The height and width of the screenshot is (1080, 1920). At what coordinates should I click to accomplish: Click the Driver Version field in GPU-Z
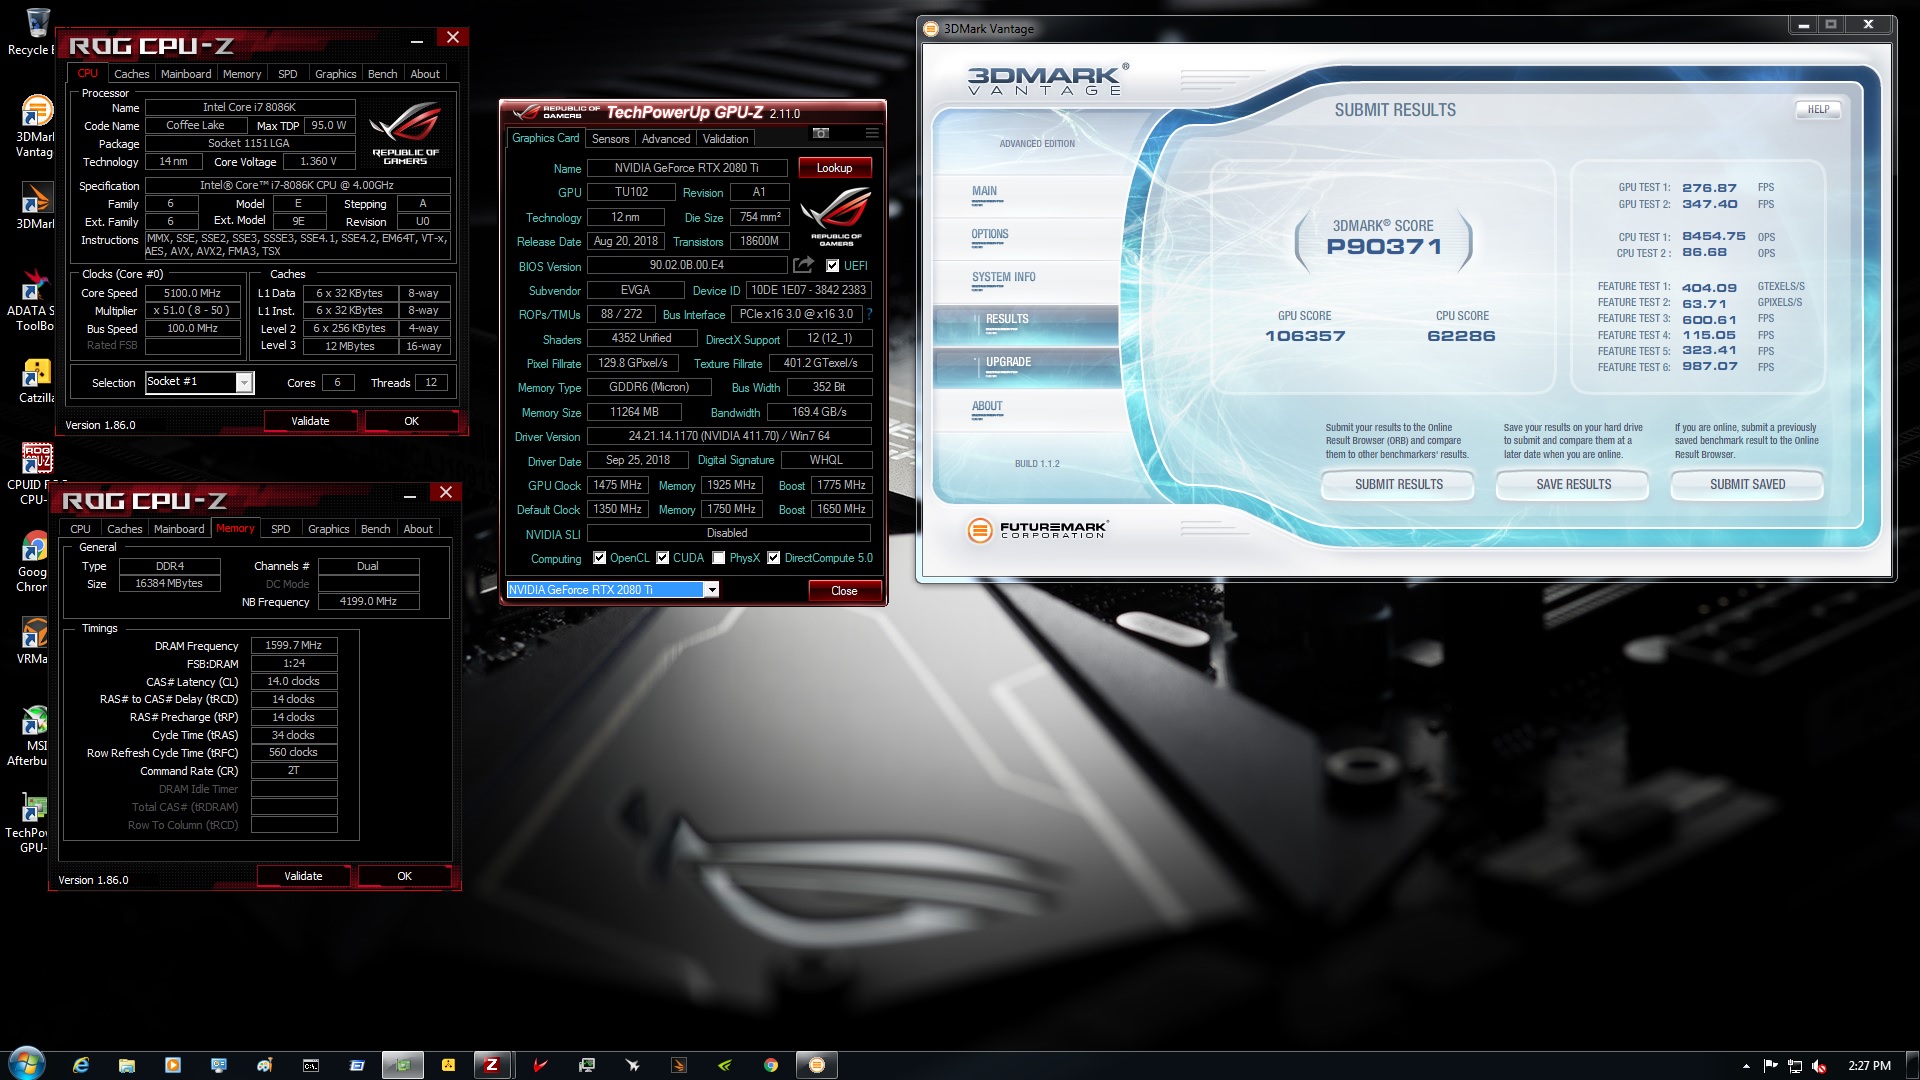point(728,436)
